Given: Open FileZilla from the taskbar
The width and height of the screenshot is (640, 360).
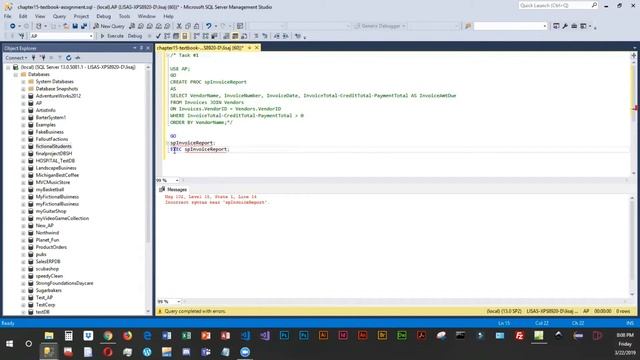Looking at the screenshot, I should pos(519,336).
